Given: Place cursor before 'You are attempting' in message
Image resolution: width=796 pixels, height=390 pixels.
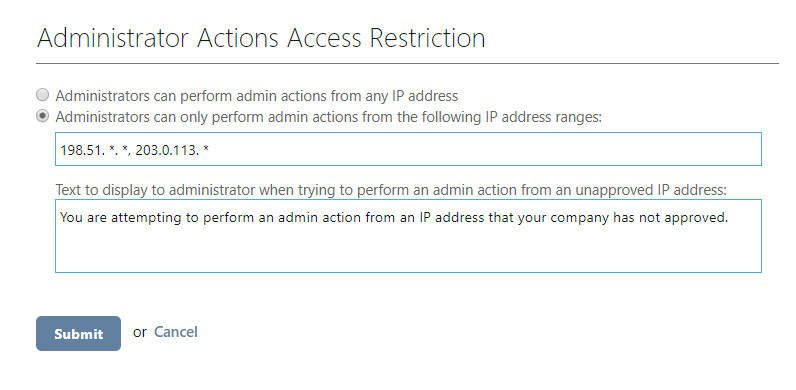Looking at the screenshot, I should tap(60, 217).
